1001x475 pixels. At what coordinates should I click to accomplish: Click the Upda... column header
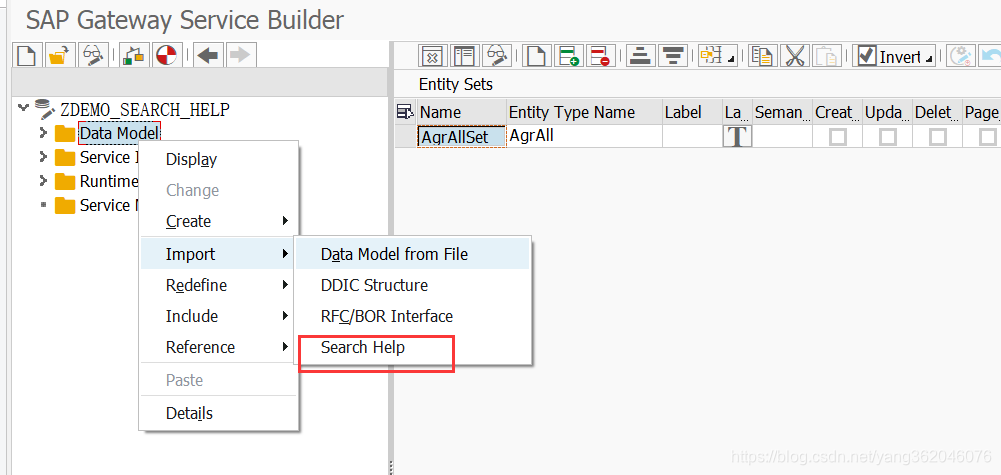(x=887, y=112)
